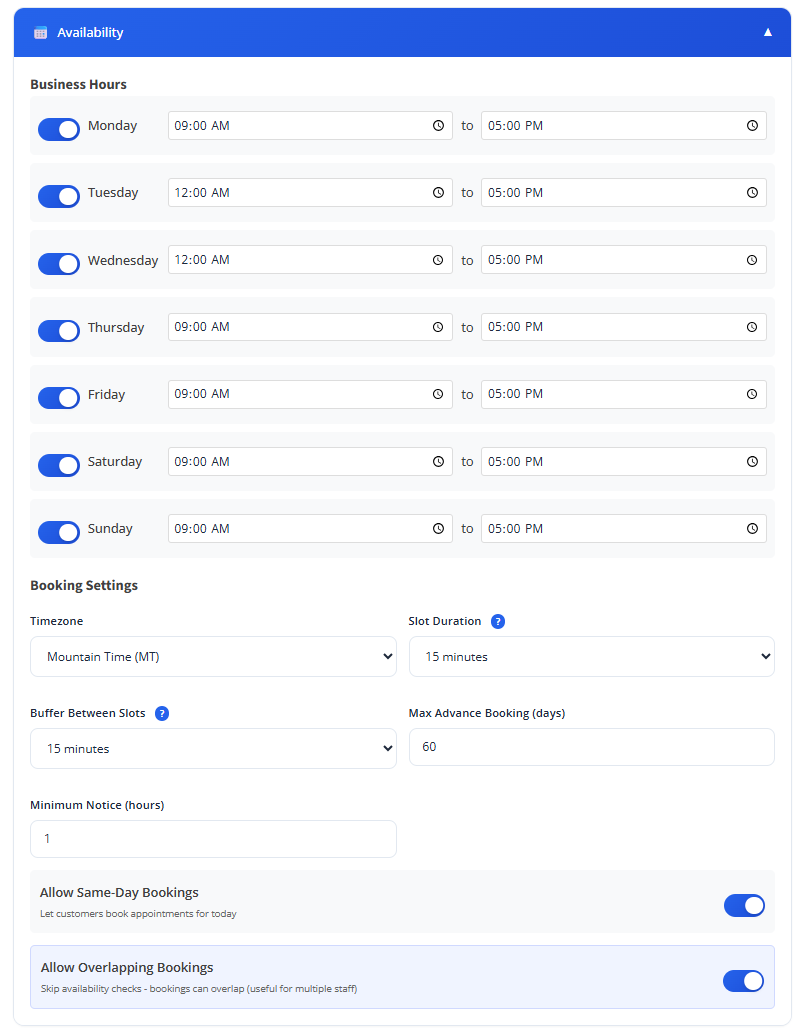The image size is (803, 1035).
Task: Toggle off Allow Same-Day Bookings
Action: point(744,905)
